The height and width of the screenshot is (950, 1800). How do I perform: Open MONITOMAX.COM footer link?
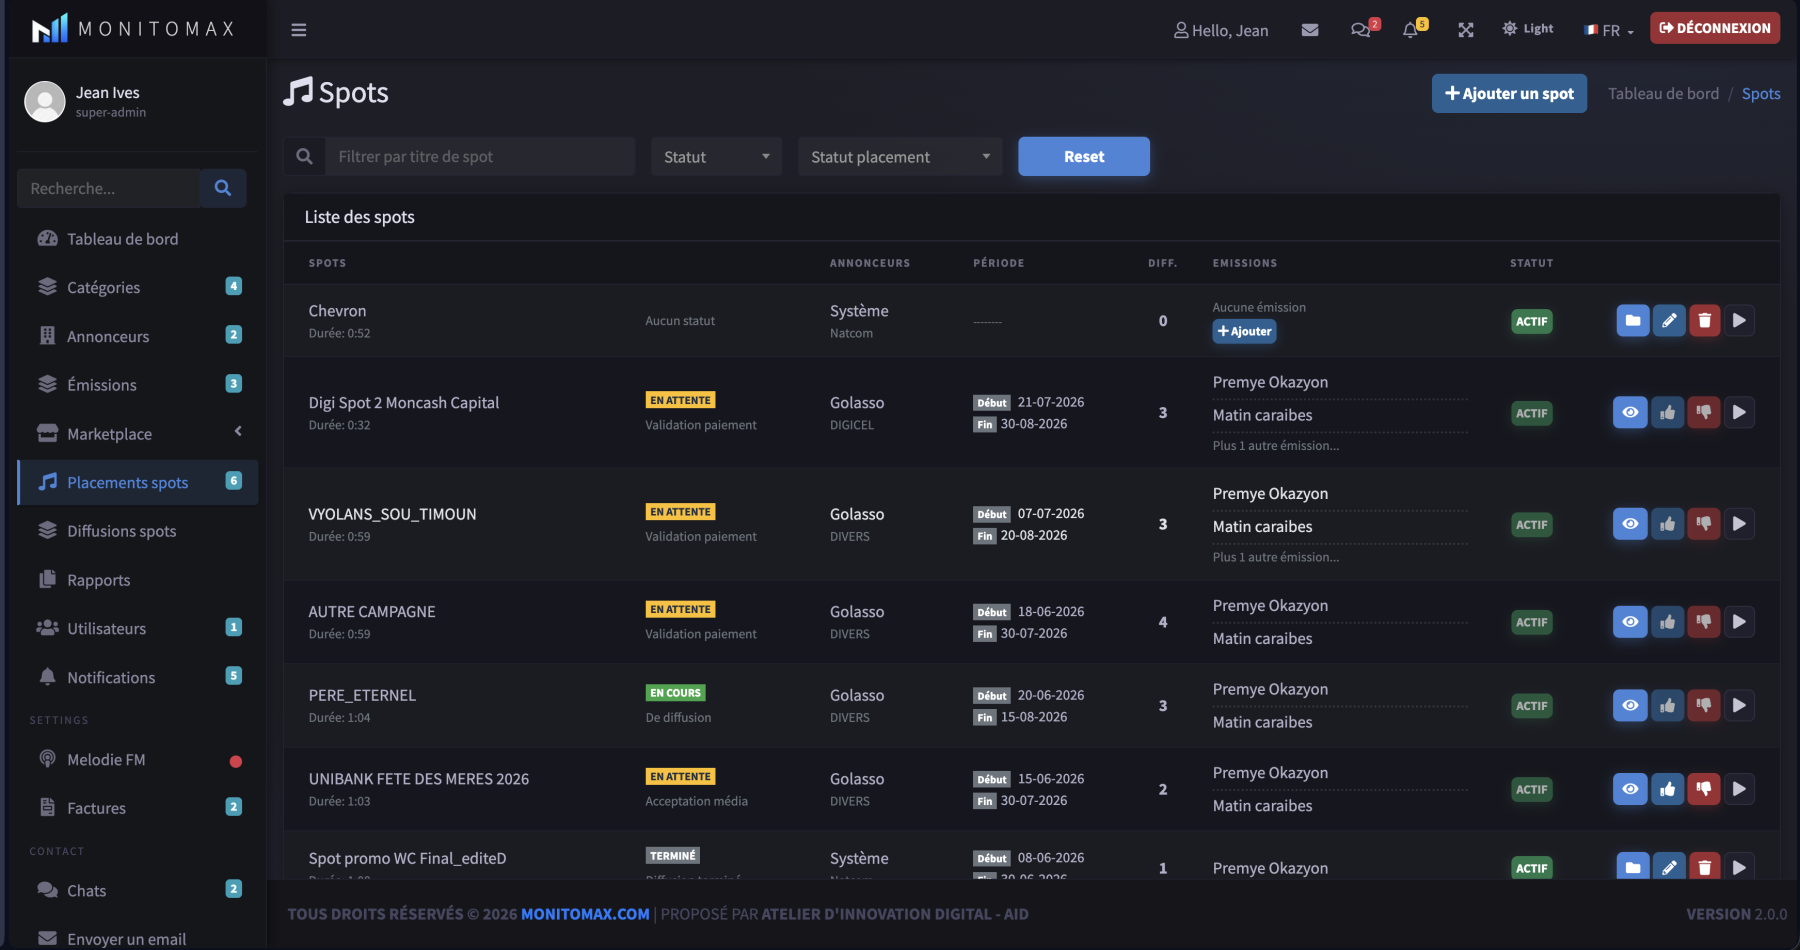pos(585,914)
